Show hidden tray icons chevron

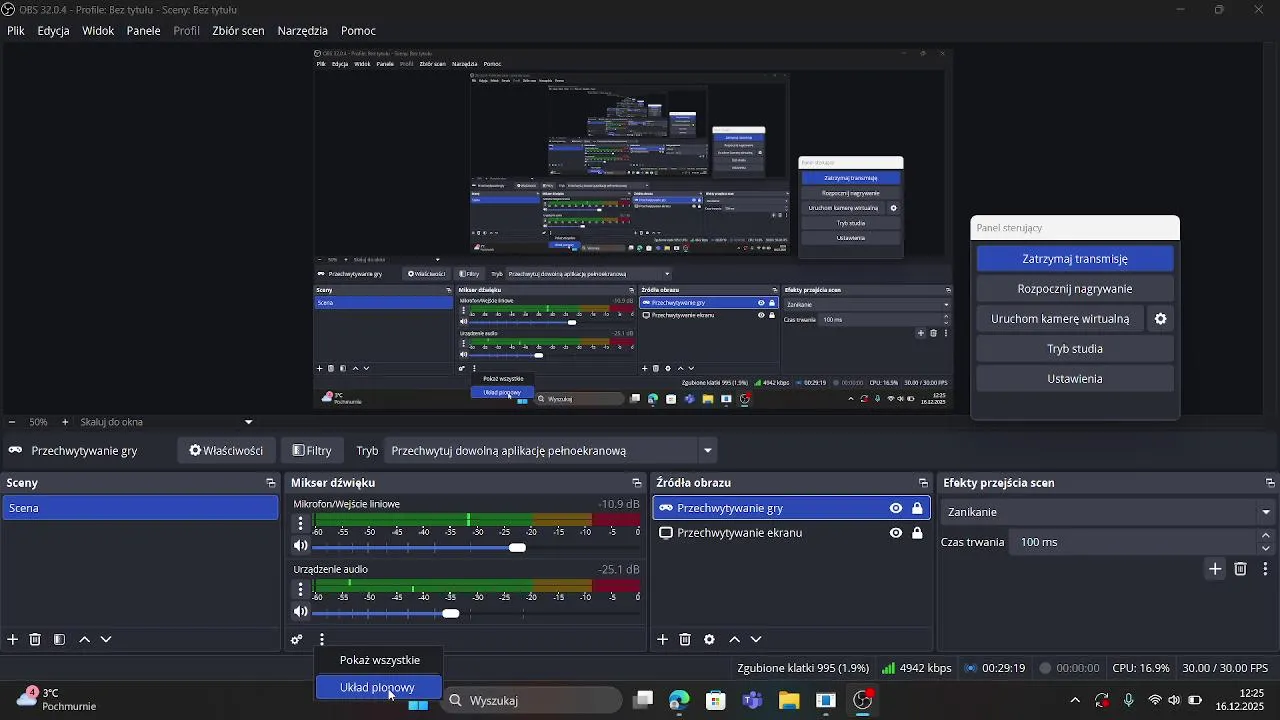1075,701
